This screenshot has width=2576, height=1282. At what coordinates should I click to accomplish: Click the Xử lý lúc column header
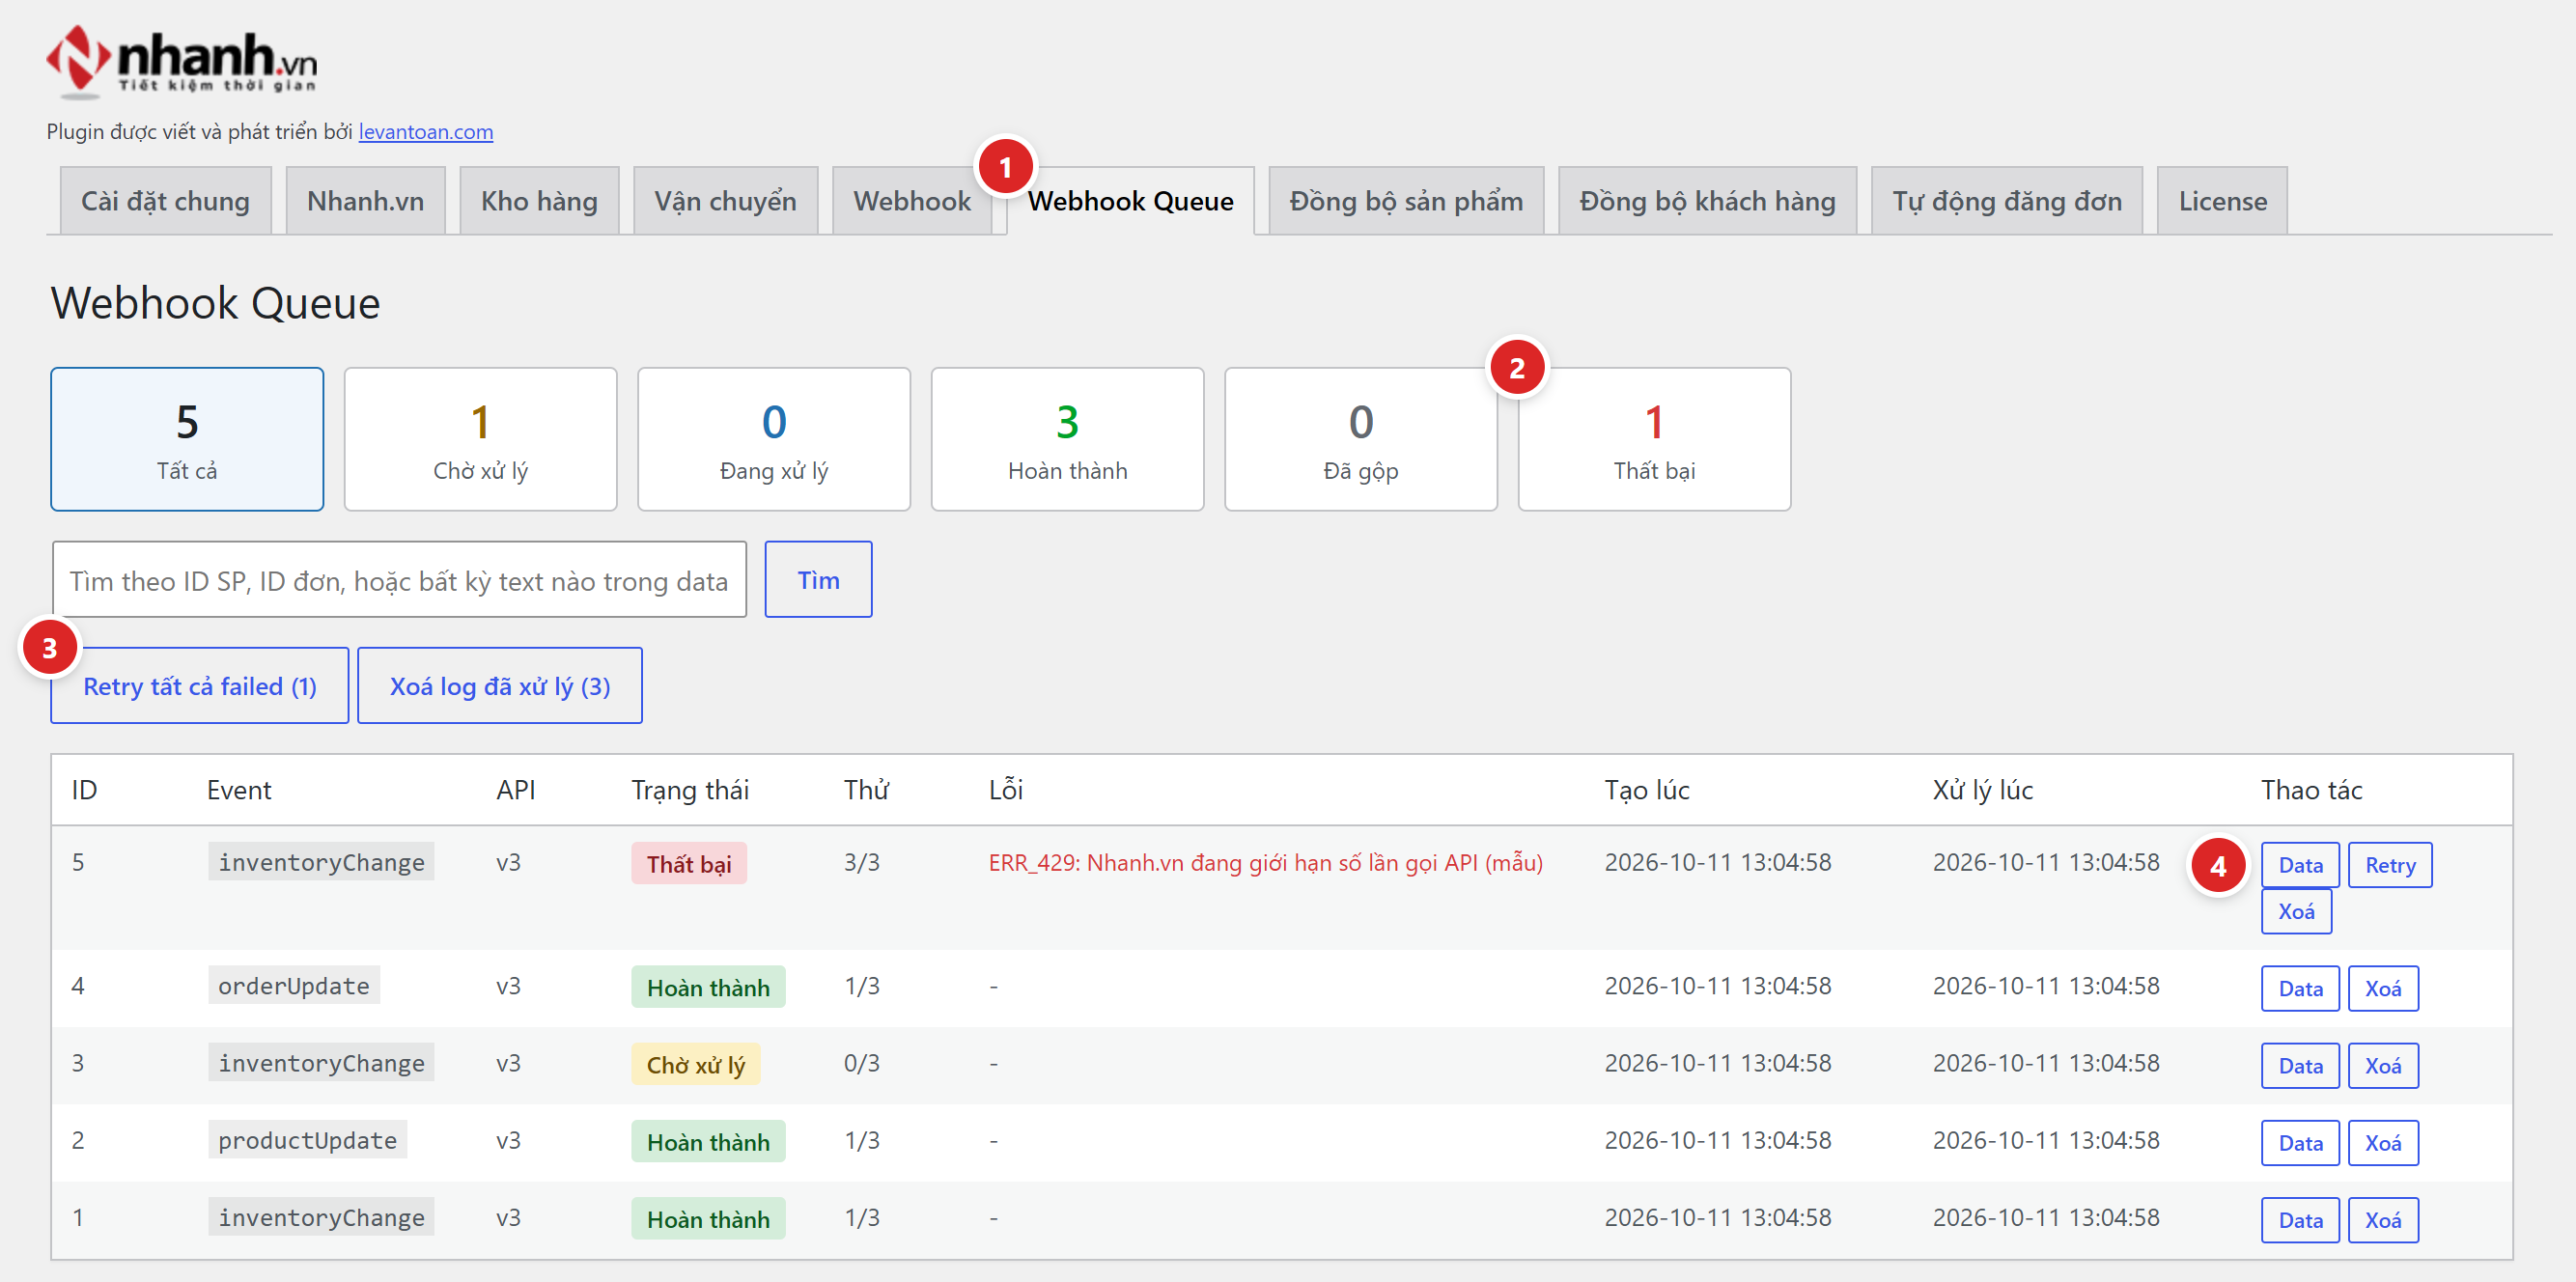1982,790
